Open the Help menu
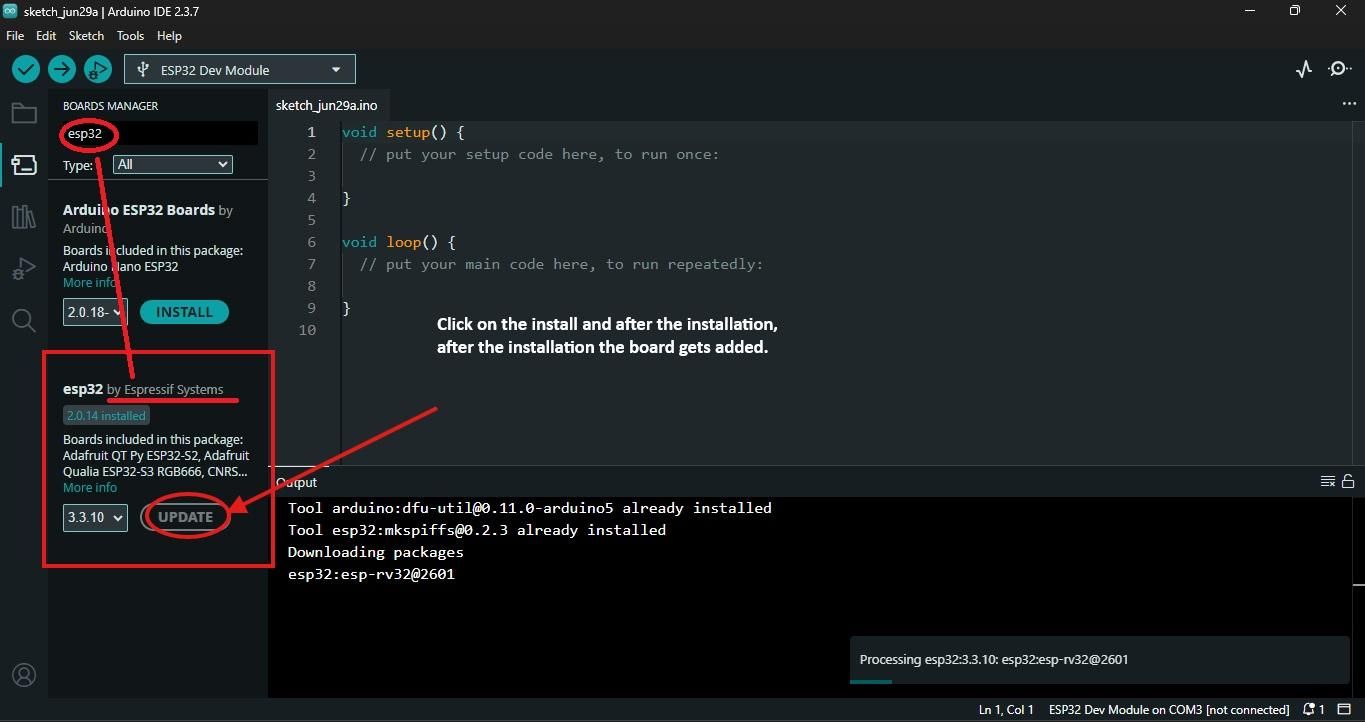1365x722 pixels. 169,35
